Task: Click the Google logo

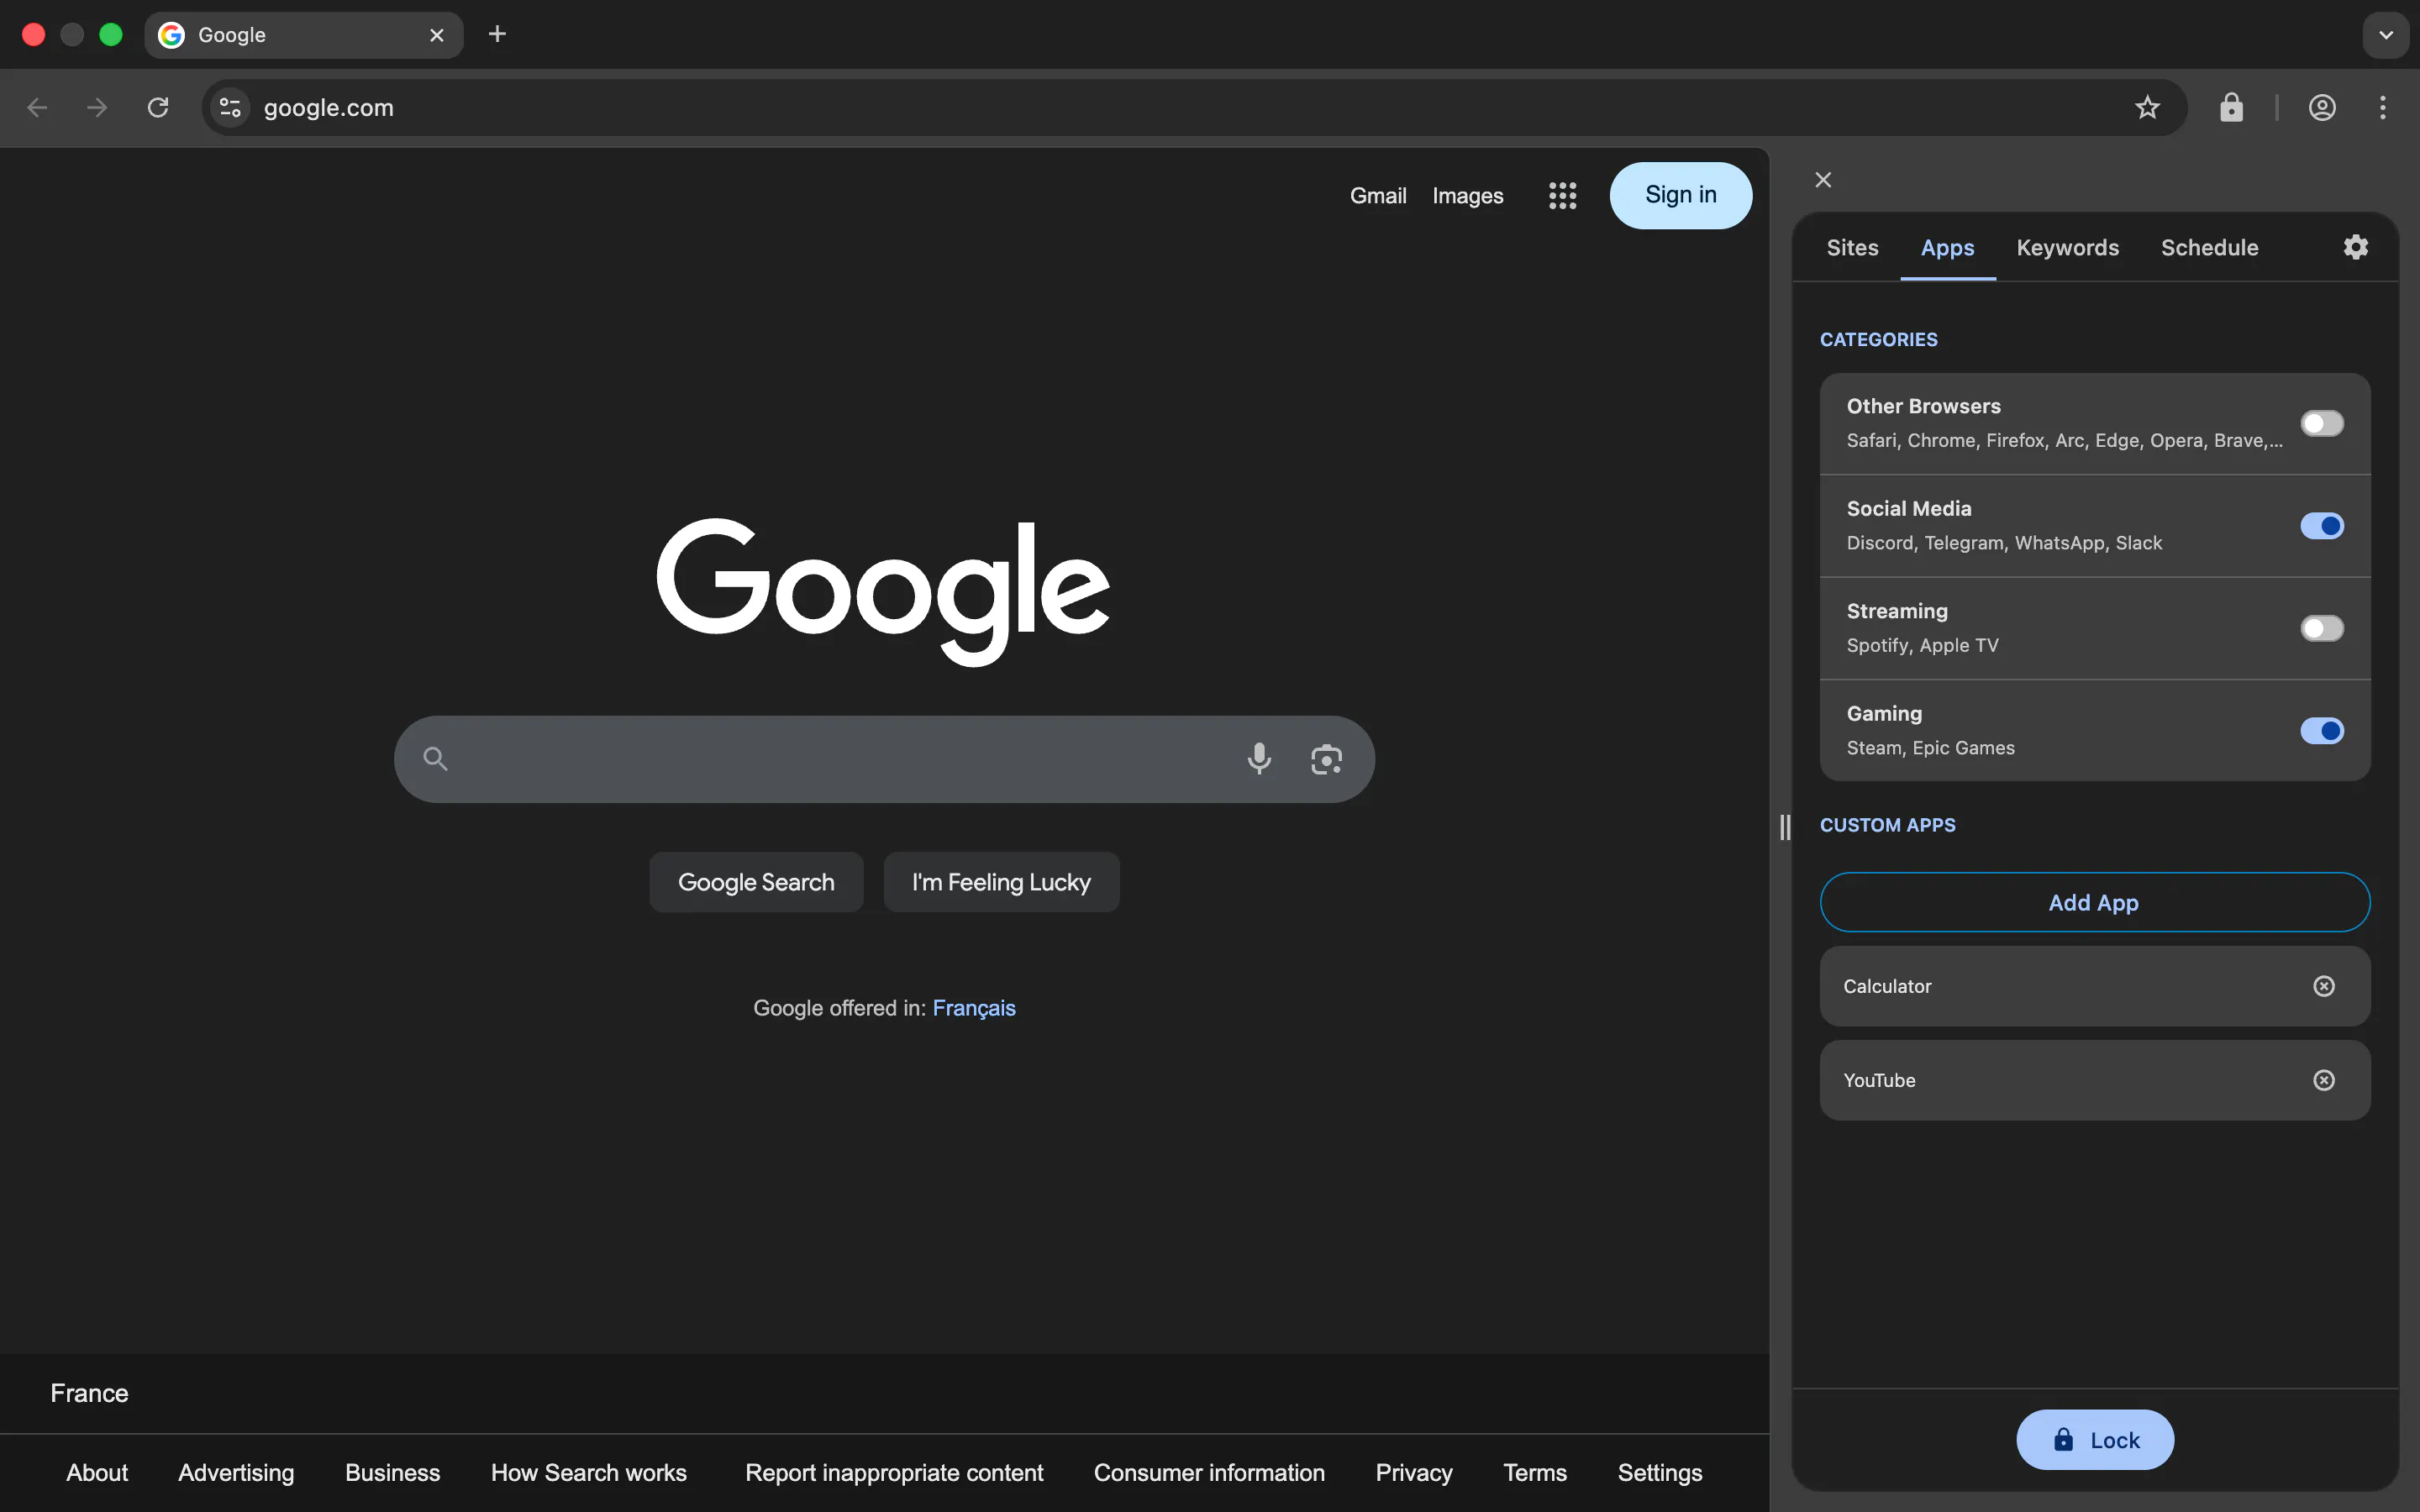Action: click(x=883, y=591)
